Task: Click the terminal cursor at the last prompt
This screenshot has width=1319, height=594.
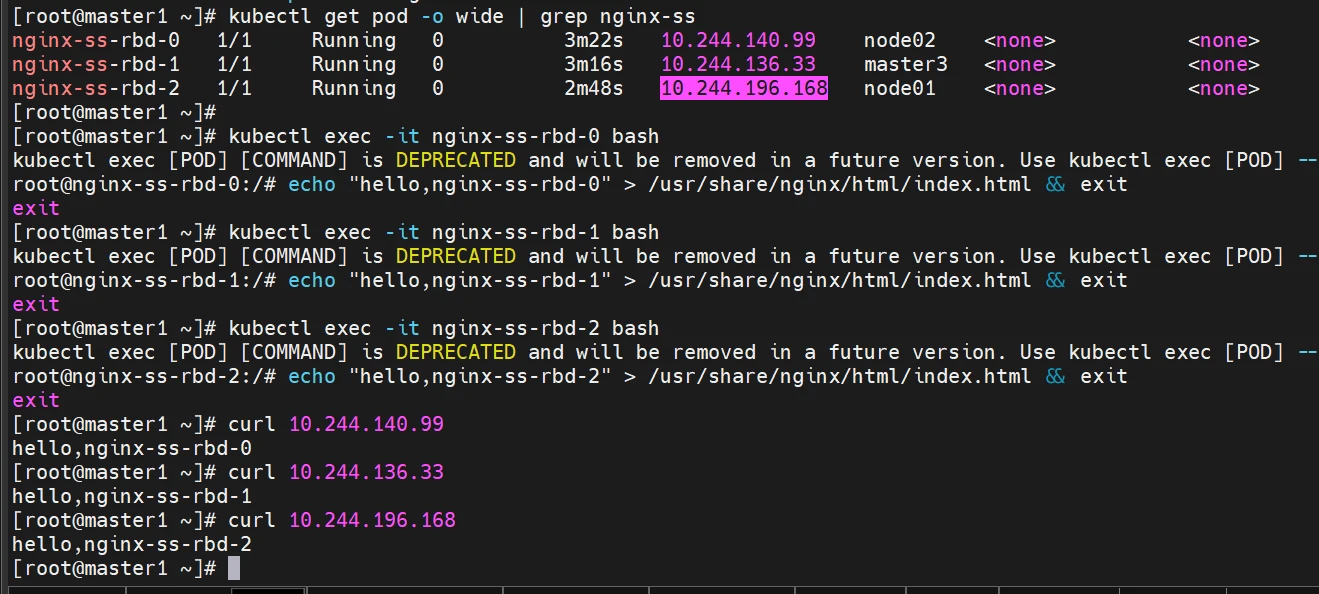Action: pyautogui.click(x=234, y=568)
